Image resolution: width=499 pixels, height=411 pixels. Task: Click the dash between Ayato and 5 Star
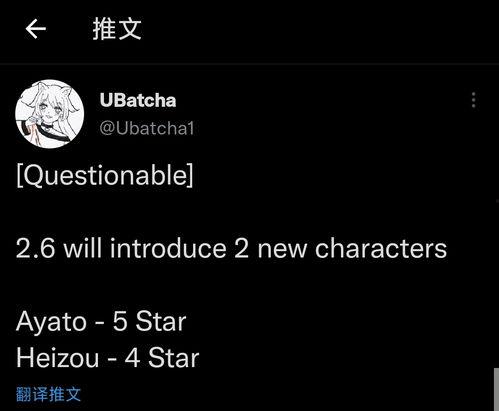(x=100, y=323)
